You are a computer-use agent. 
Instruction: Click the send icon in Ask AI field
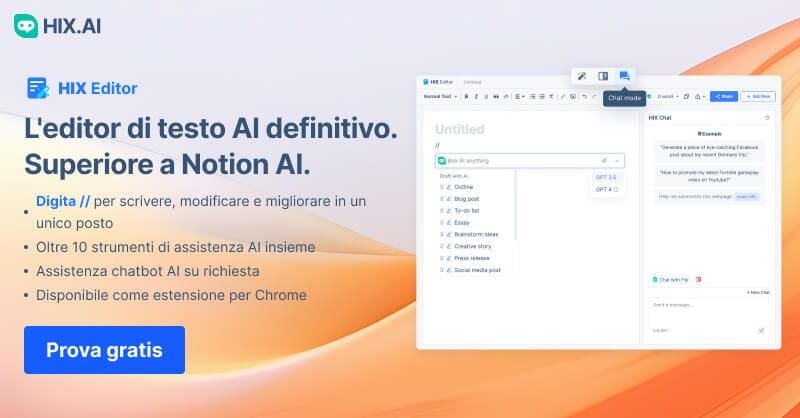coord(604,161)
